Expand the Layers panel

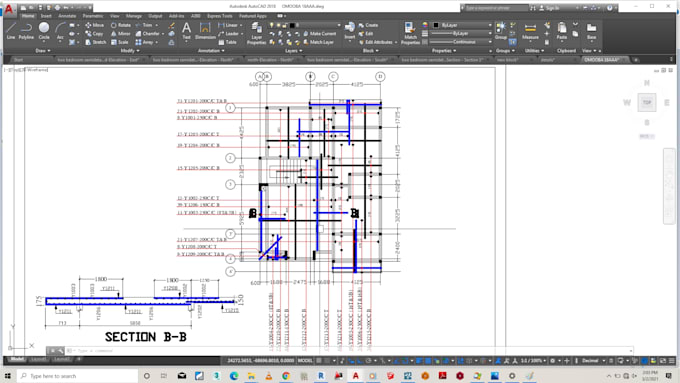(293, 51)
